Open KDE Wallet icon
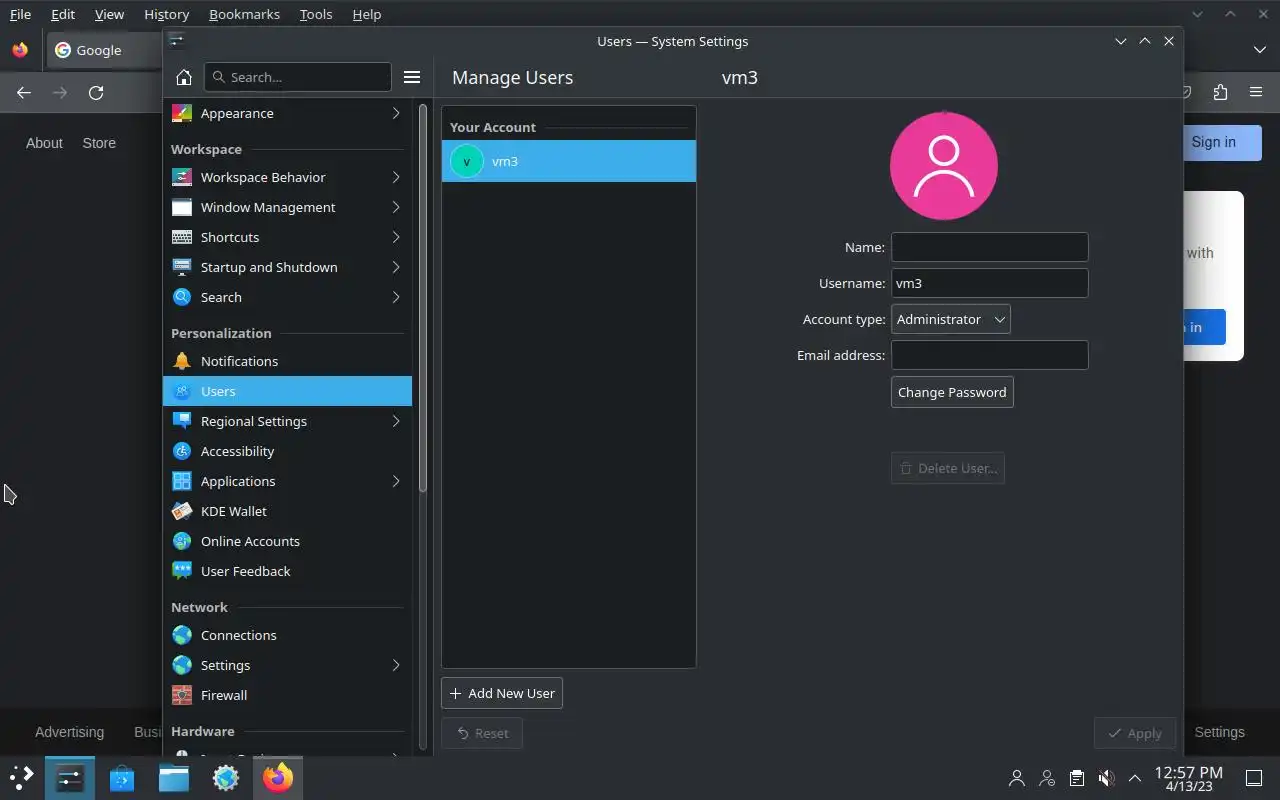The width and height of the screenshot is (1280, 800). pos(182,511)
